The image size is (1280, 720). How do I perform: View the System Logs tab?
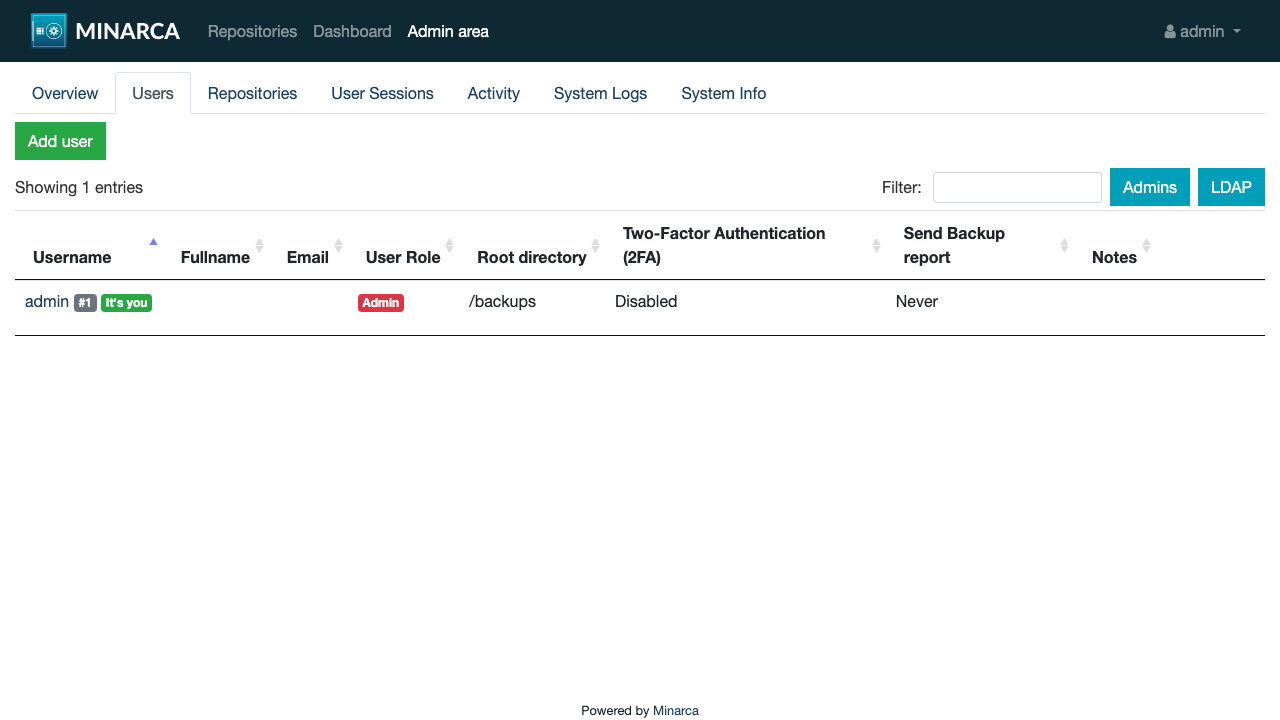pyautogui.click(x=600, y=93)
